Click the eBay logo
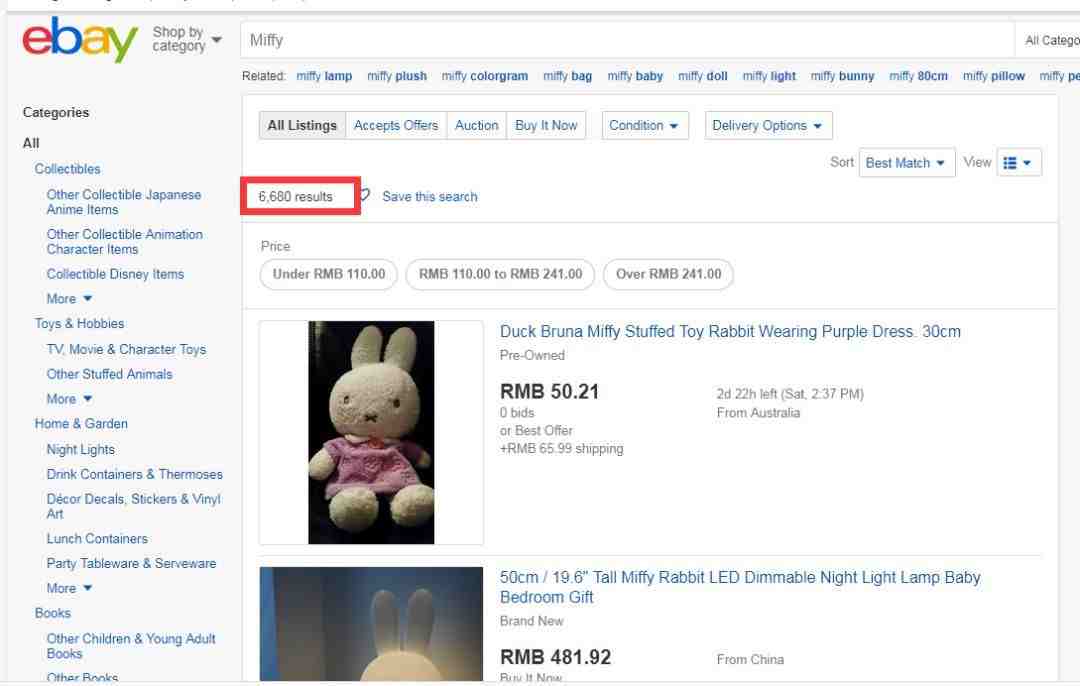This screenshot has width=1080, height=686. click(80, 40)
